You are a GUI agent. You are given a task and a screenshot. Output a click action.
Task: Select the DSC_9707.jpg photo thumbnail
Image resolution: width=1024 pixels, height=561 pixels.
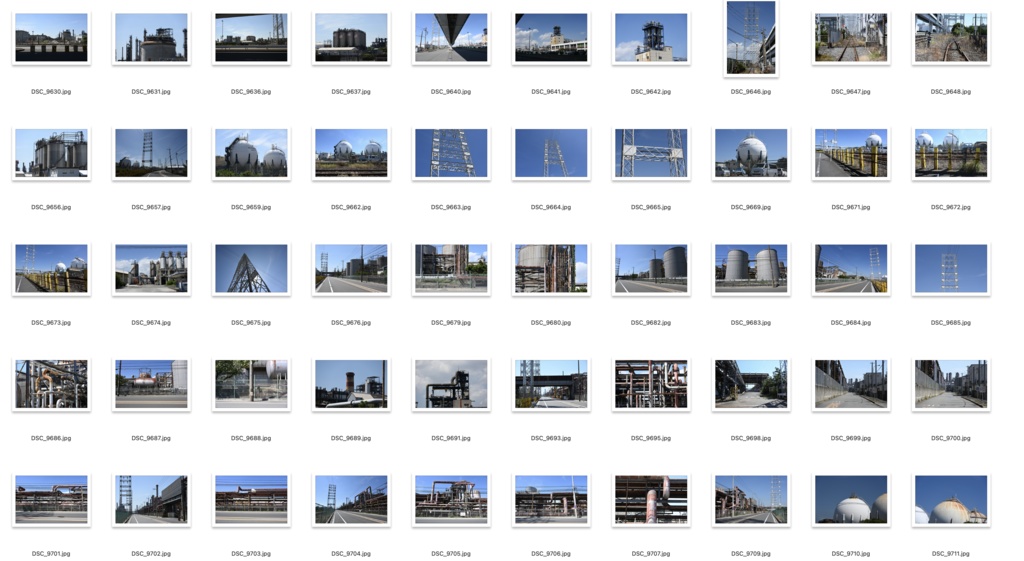tap(650, 500)
